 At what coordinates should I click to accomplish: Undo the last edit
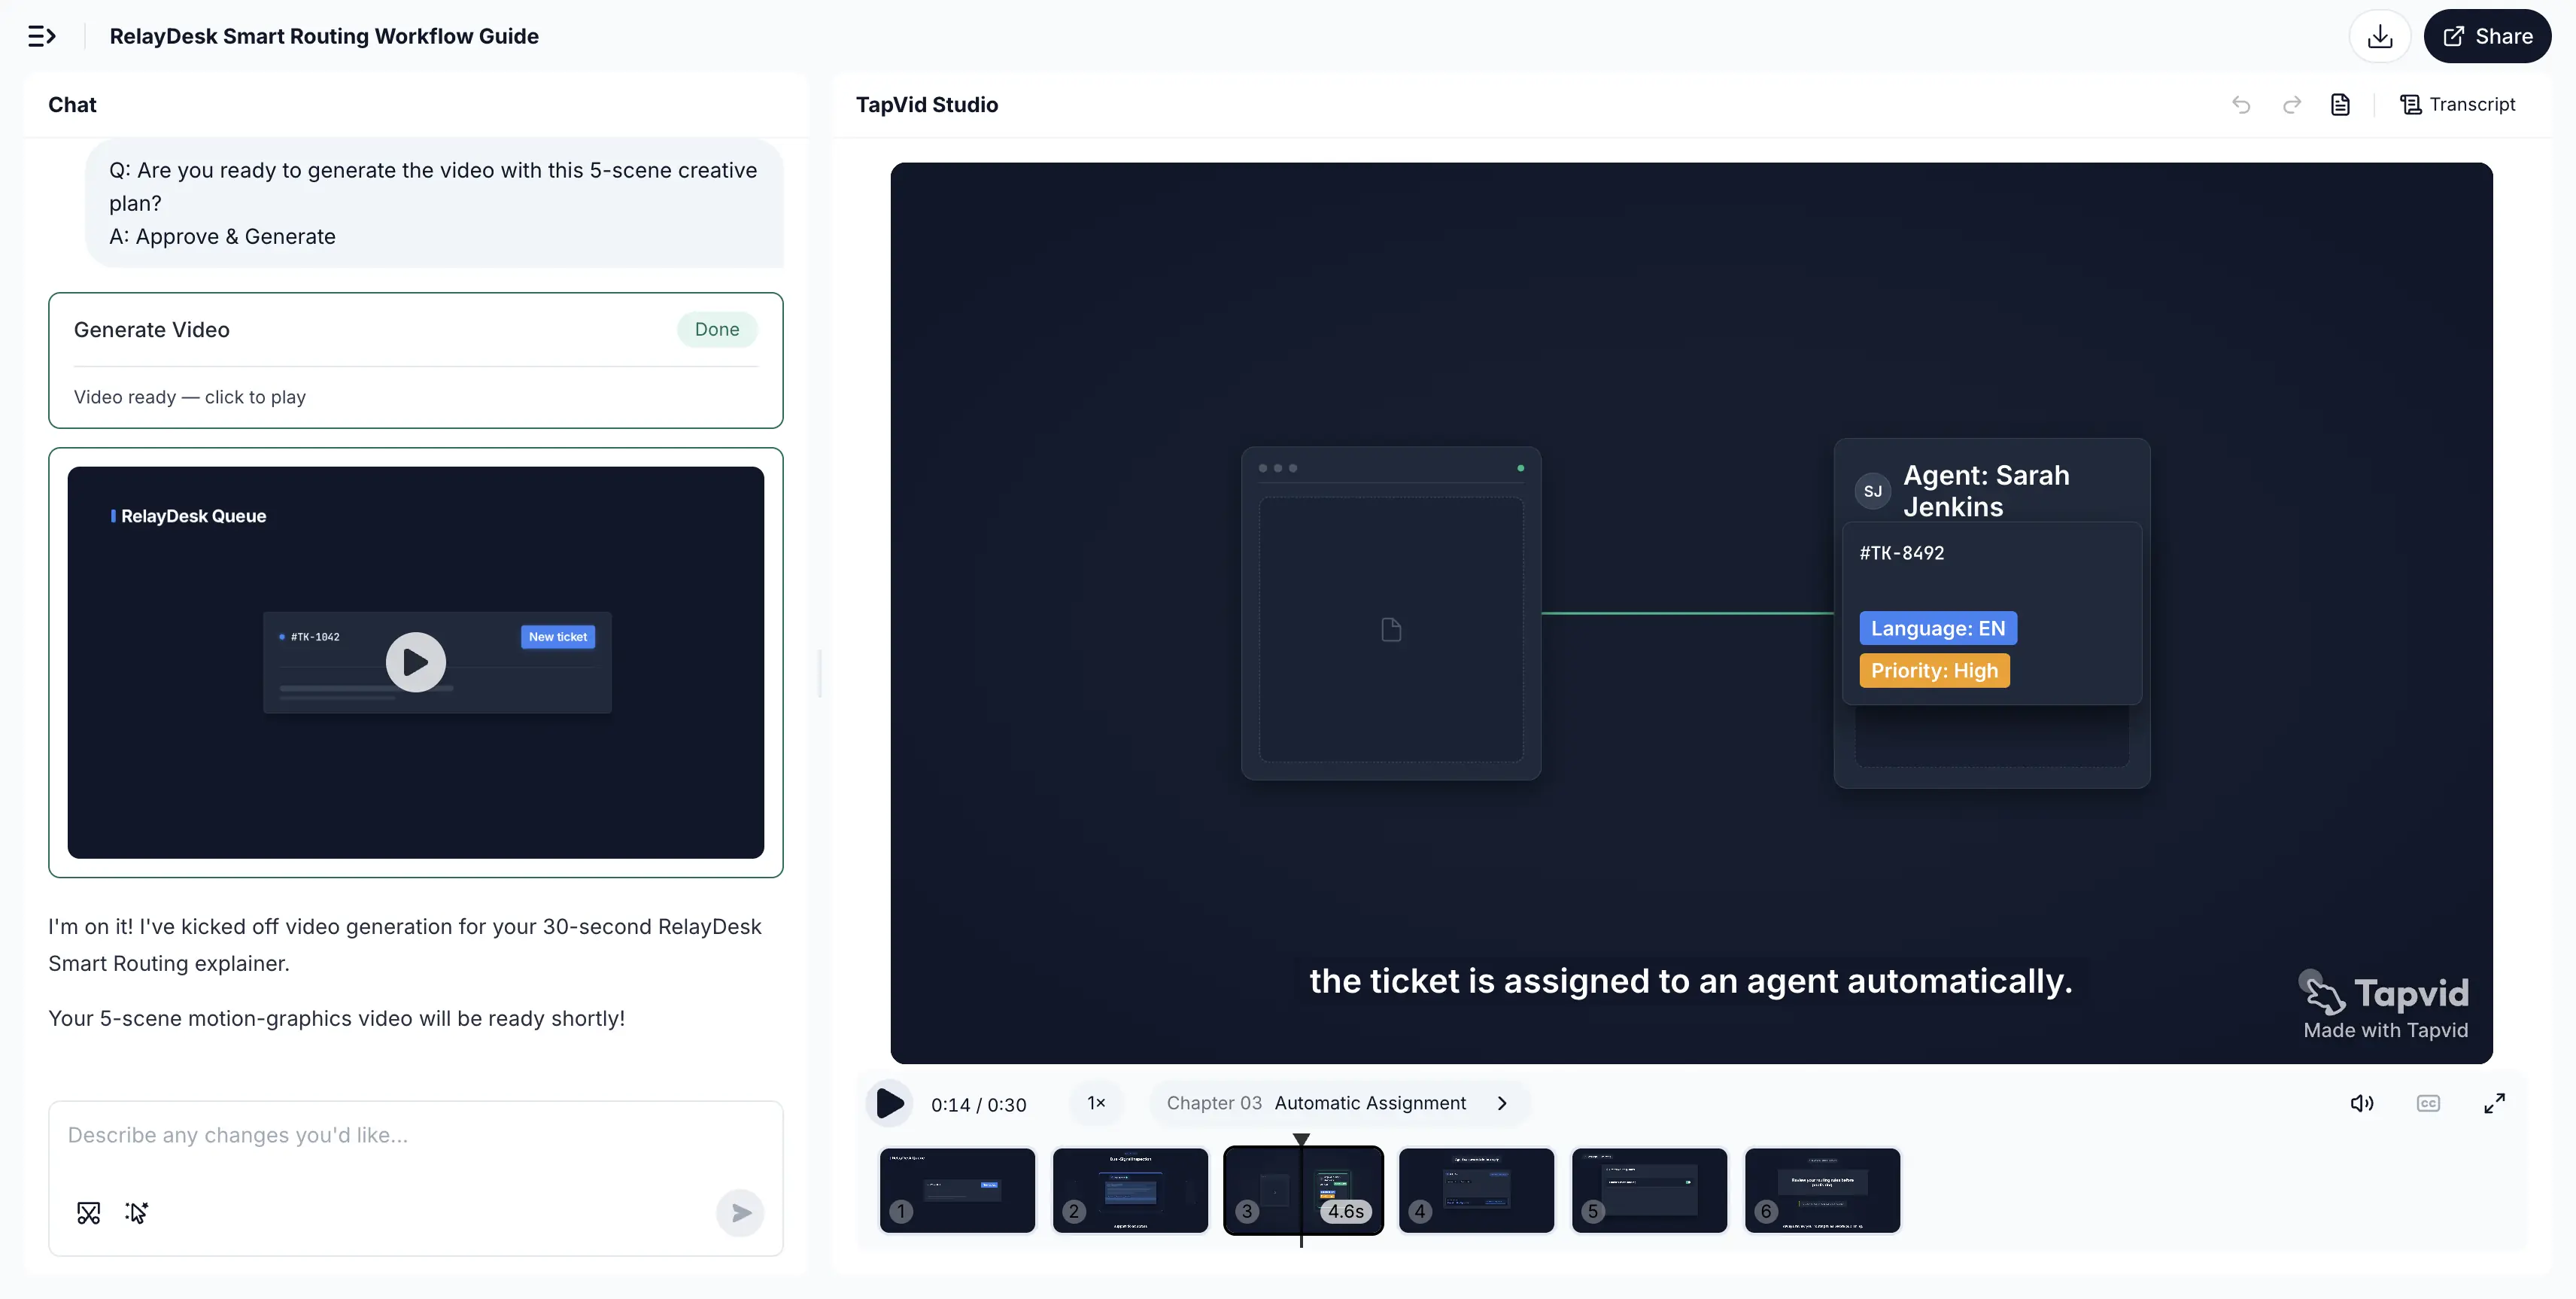(x=2241, y=104)
